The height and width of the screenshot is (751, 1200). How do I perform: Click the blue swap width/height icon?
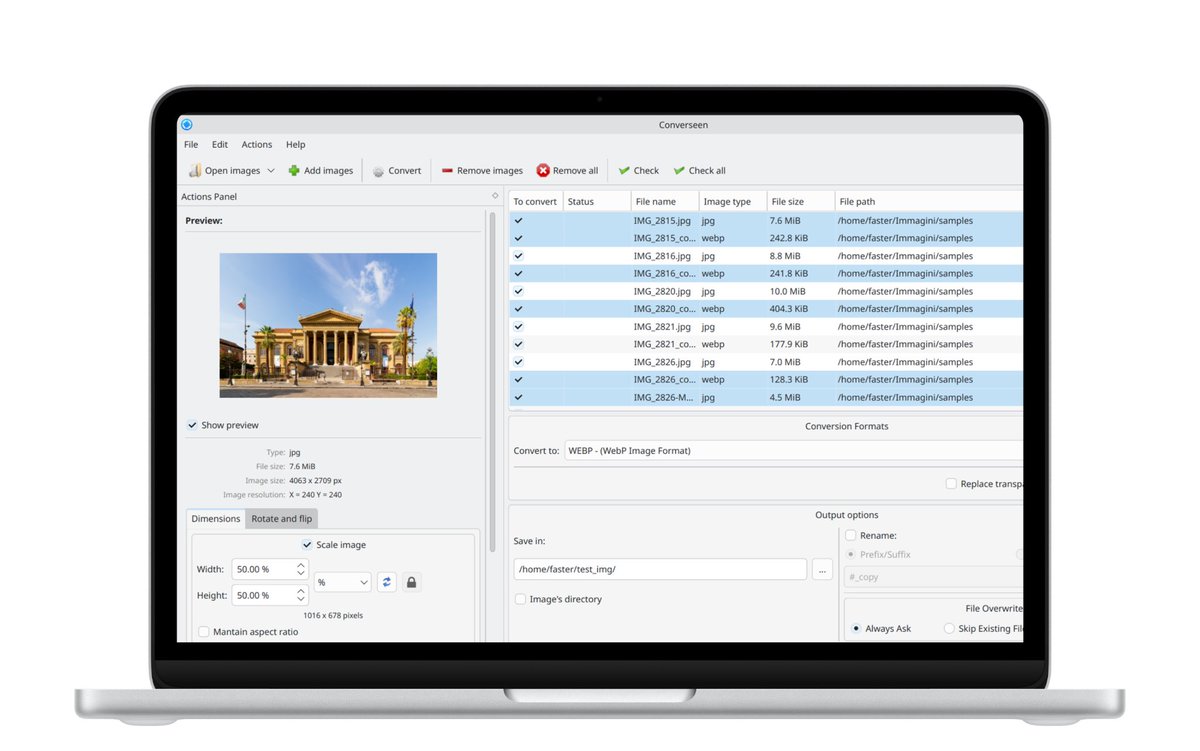[x=387, y=582]
